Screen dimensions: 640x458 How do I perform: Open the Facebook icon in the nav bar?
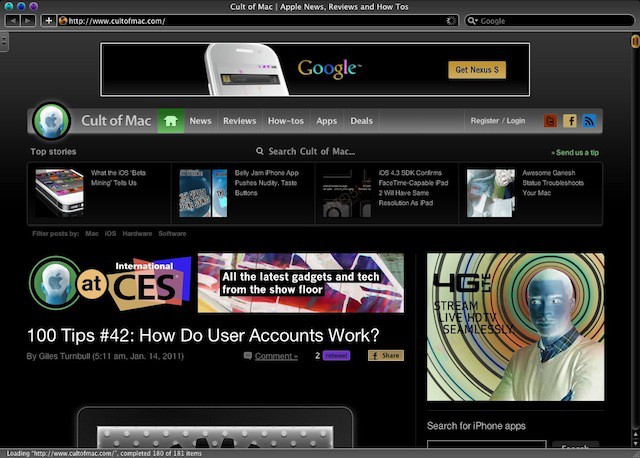(x=570, y=121)
